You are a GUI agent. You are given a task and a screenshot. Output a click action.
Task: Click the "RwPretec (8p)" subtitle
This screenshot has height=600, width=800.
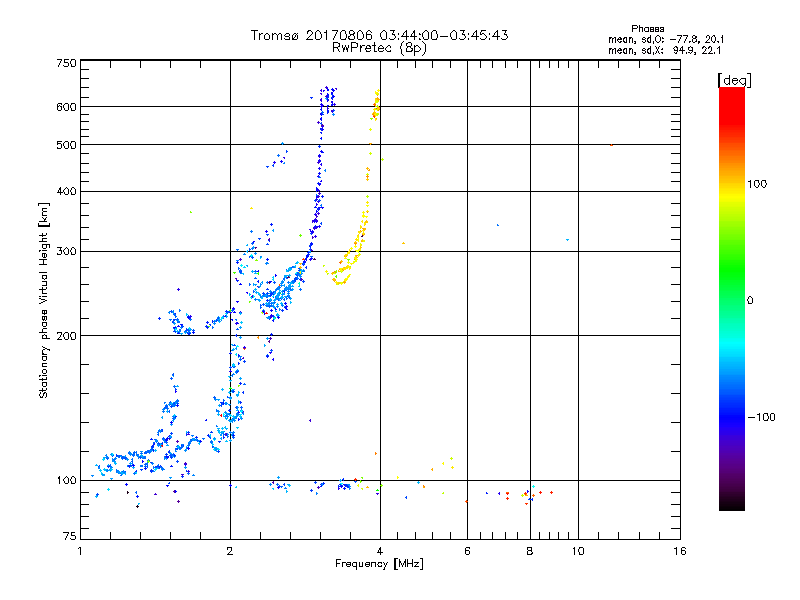coord(379,48)
